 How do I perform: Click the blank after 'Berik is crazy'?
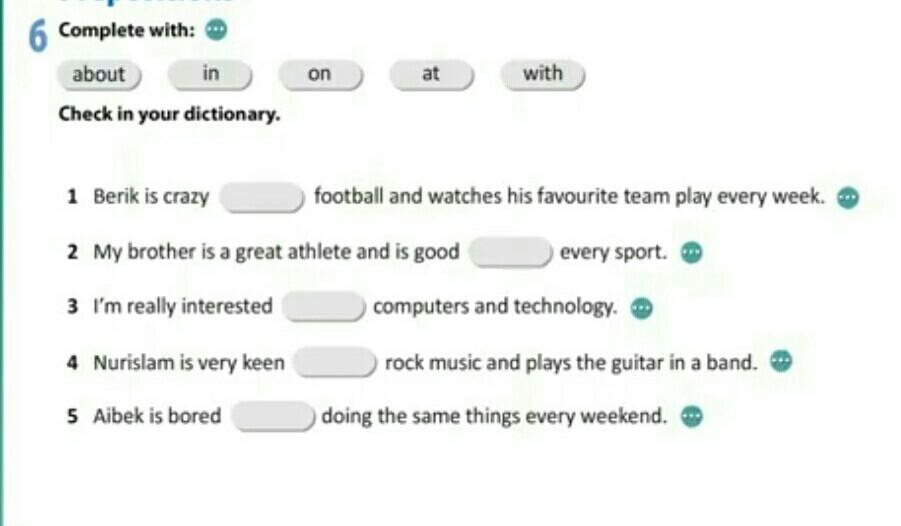tap(262, 197)
